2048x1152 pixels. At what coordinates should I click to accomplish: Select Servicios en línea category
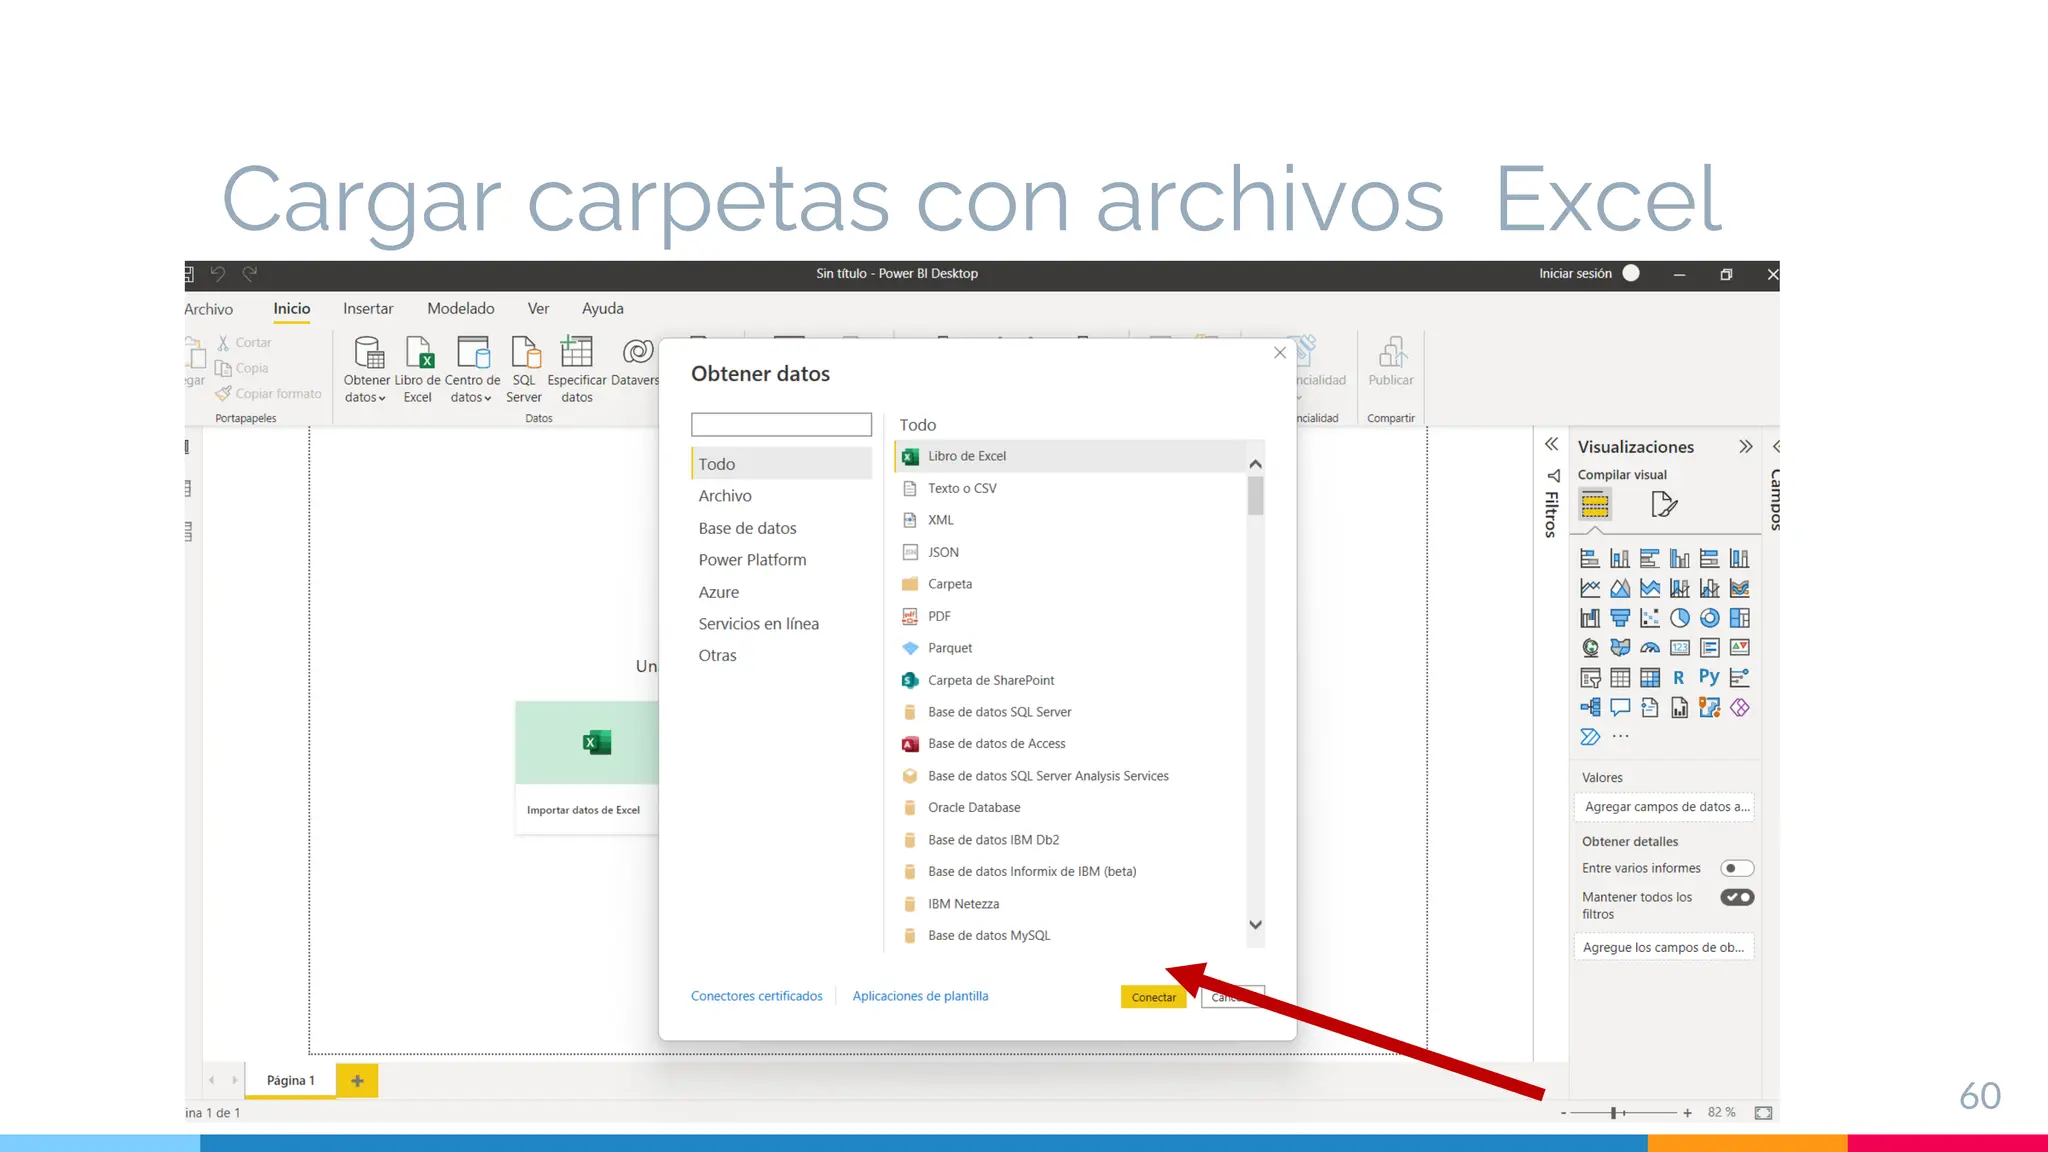pos(758,624)
